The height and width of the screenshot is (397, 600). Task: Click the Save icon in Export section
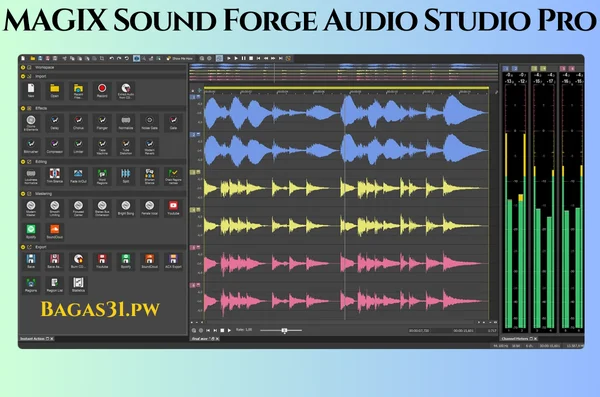pos(31,261)
